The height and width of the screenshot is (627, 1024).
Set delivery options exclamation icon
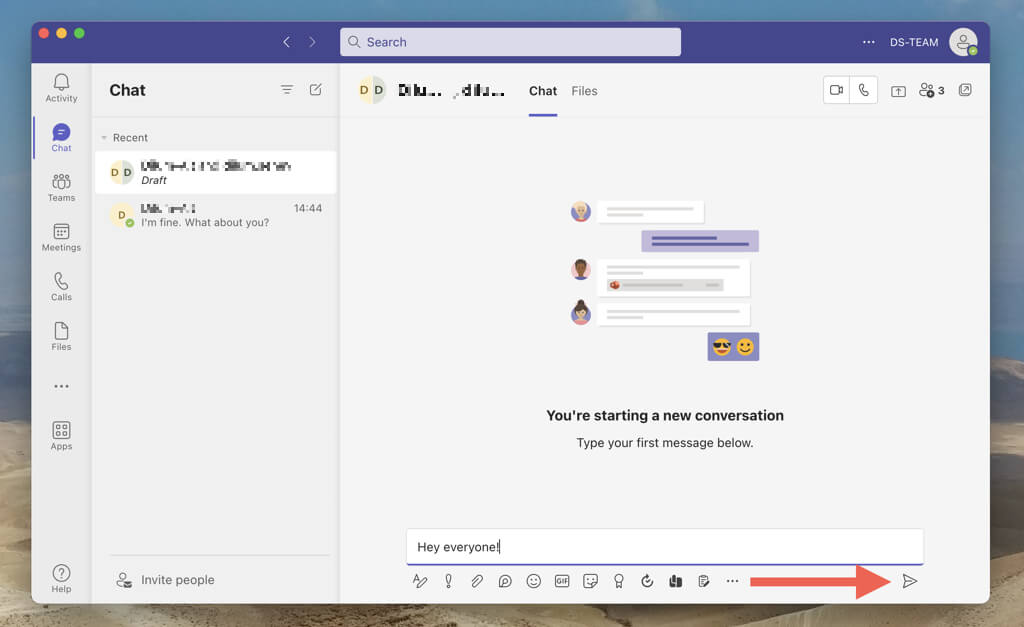pyautogui.click(x=449, y=581)
